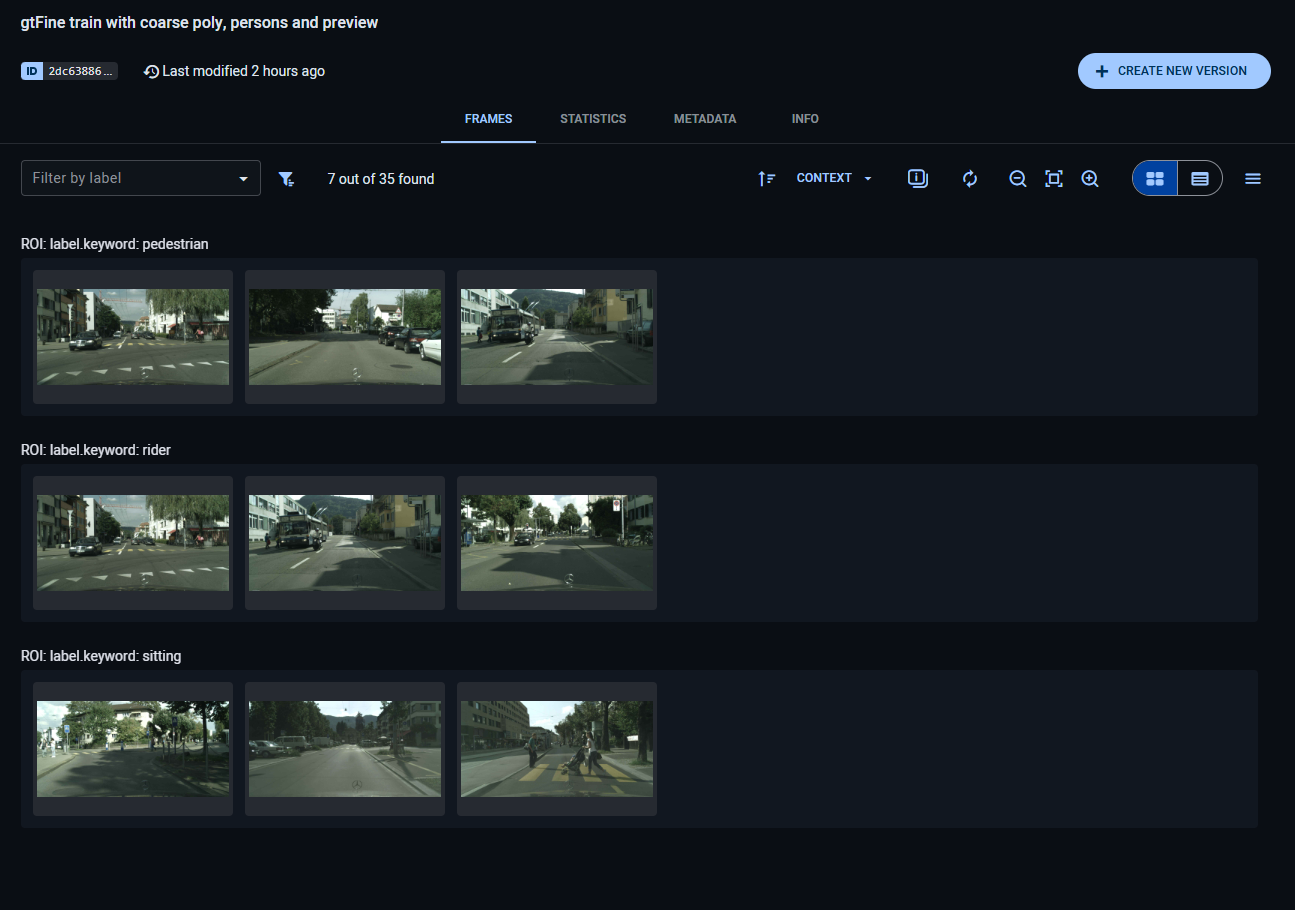Open the METADATA tab
Screen dimensions: 1295x910
point(705,119)
